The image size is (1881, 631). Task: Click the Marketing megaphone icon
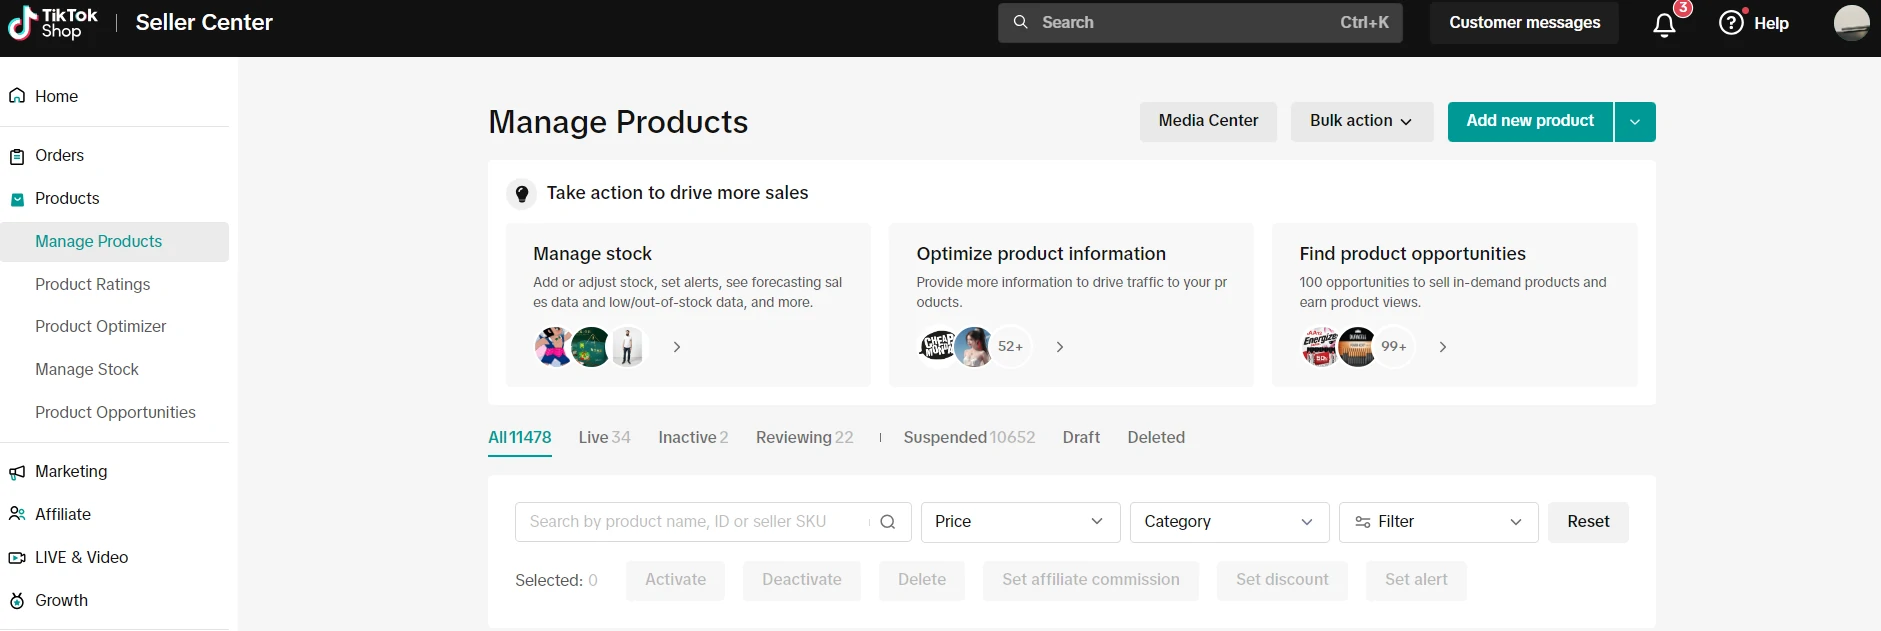[x=17, y=472]
